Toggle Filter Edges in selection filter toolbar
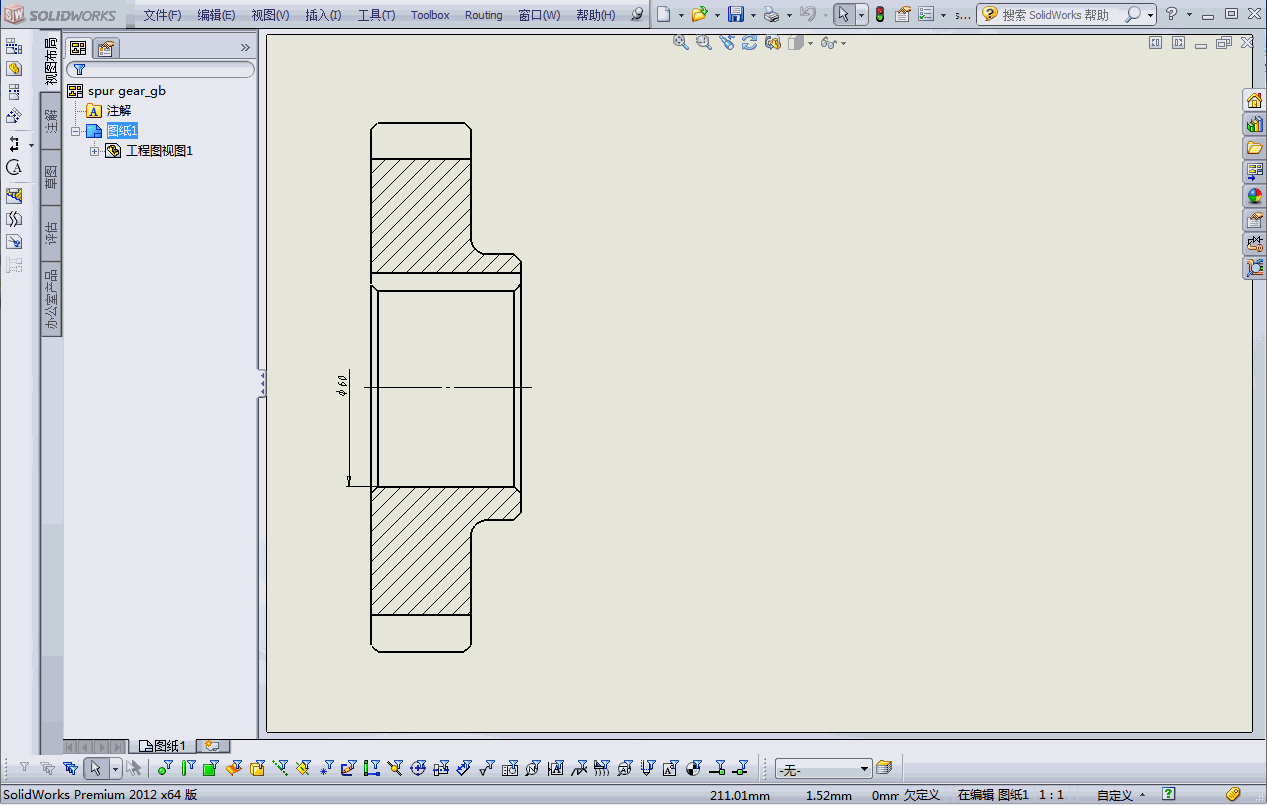Image resolution: width=1267 pixels, height=805 pixels. 187,768
